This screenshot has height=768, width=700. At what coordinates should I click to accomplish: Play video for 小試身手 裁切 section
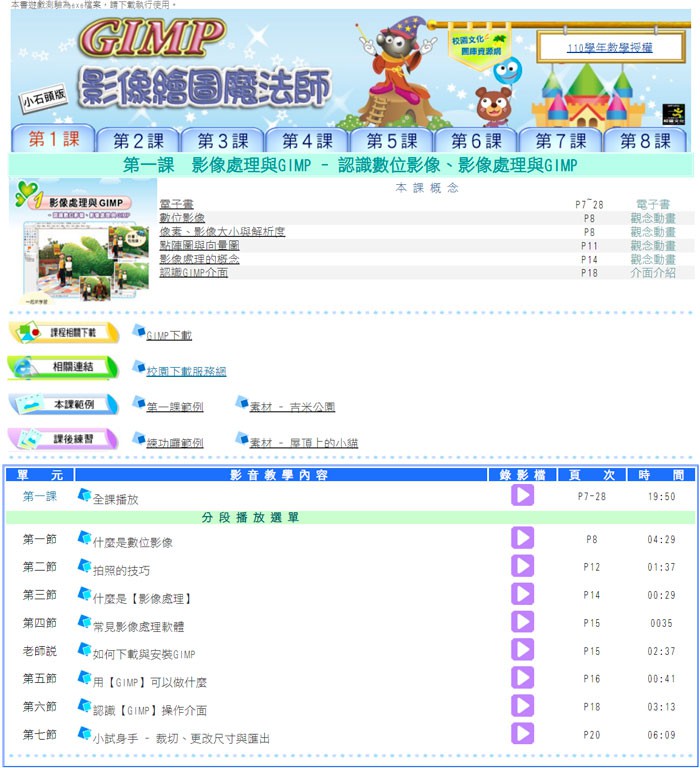click(x=522, y=734)
